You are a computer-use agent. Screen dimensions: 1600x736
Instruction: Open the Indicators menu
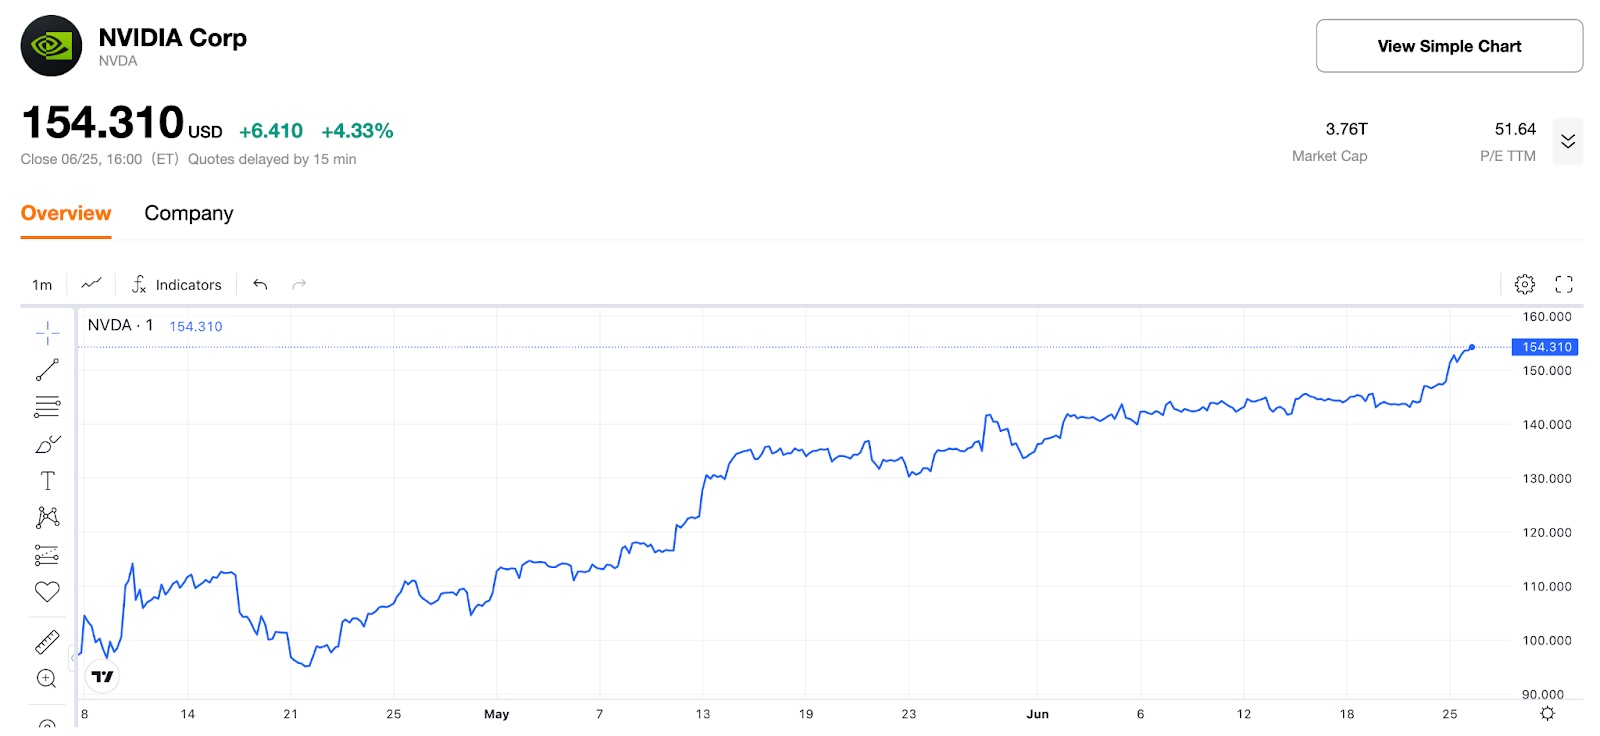(176, 285)
